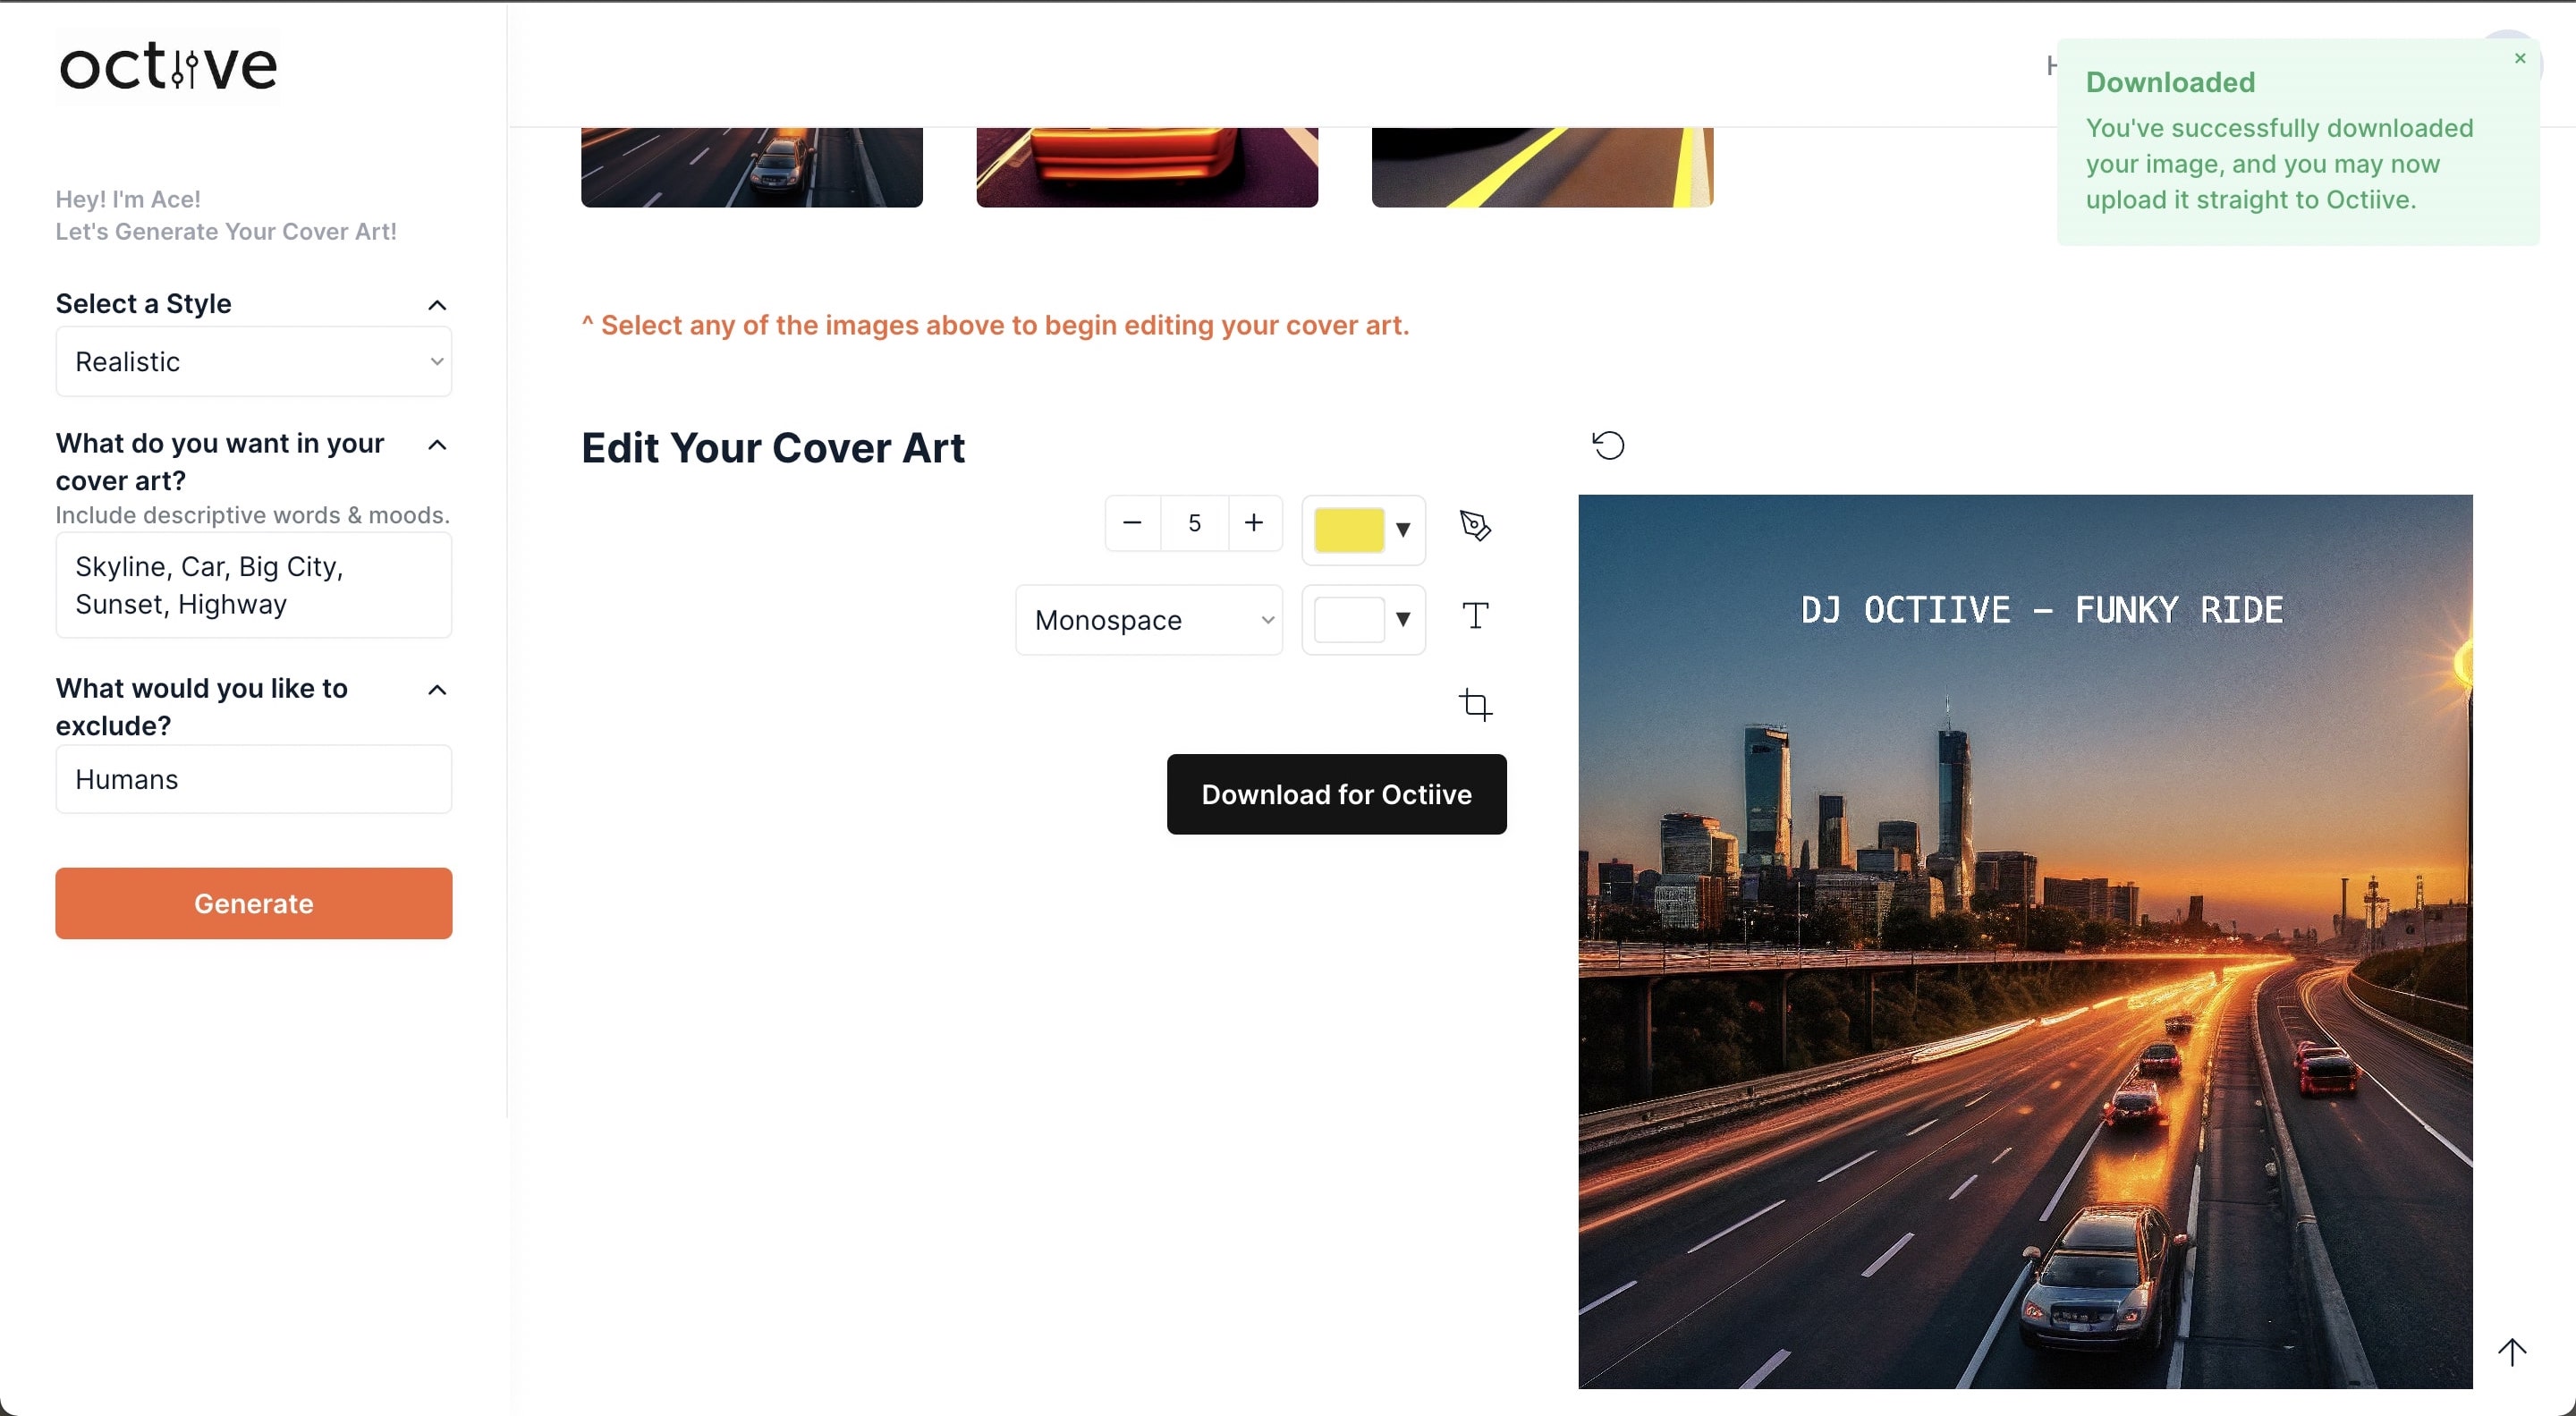Screen dimensions: 2576x1416
Task: Collapse the exclusion options section
Action: point(437,689)
